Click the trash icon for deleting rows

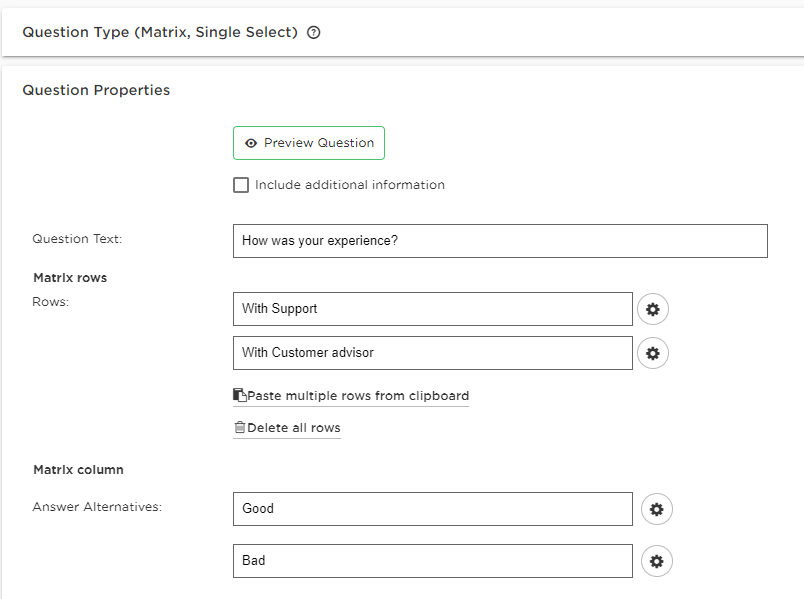(239, 427)
